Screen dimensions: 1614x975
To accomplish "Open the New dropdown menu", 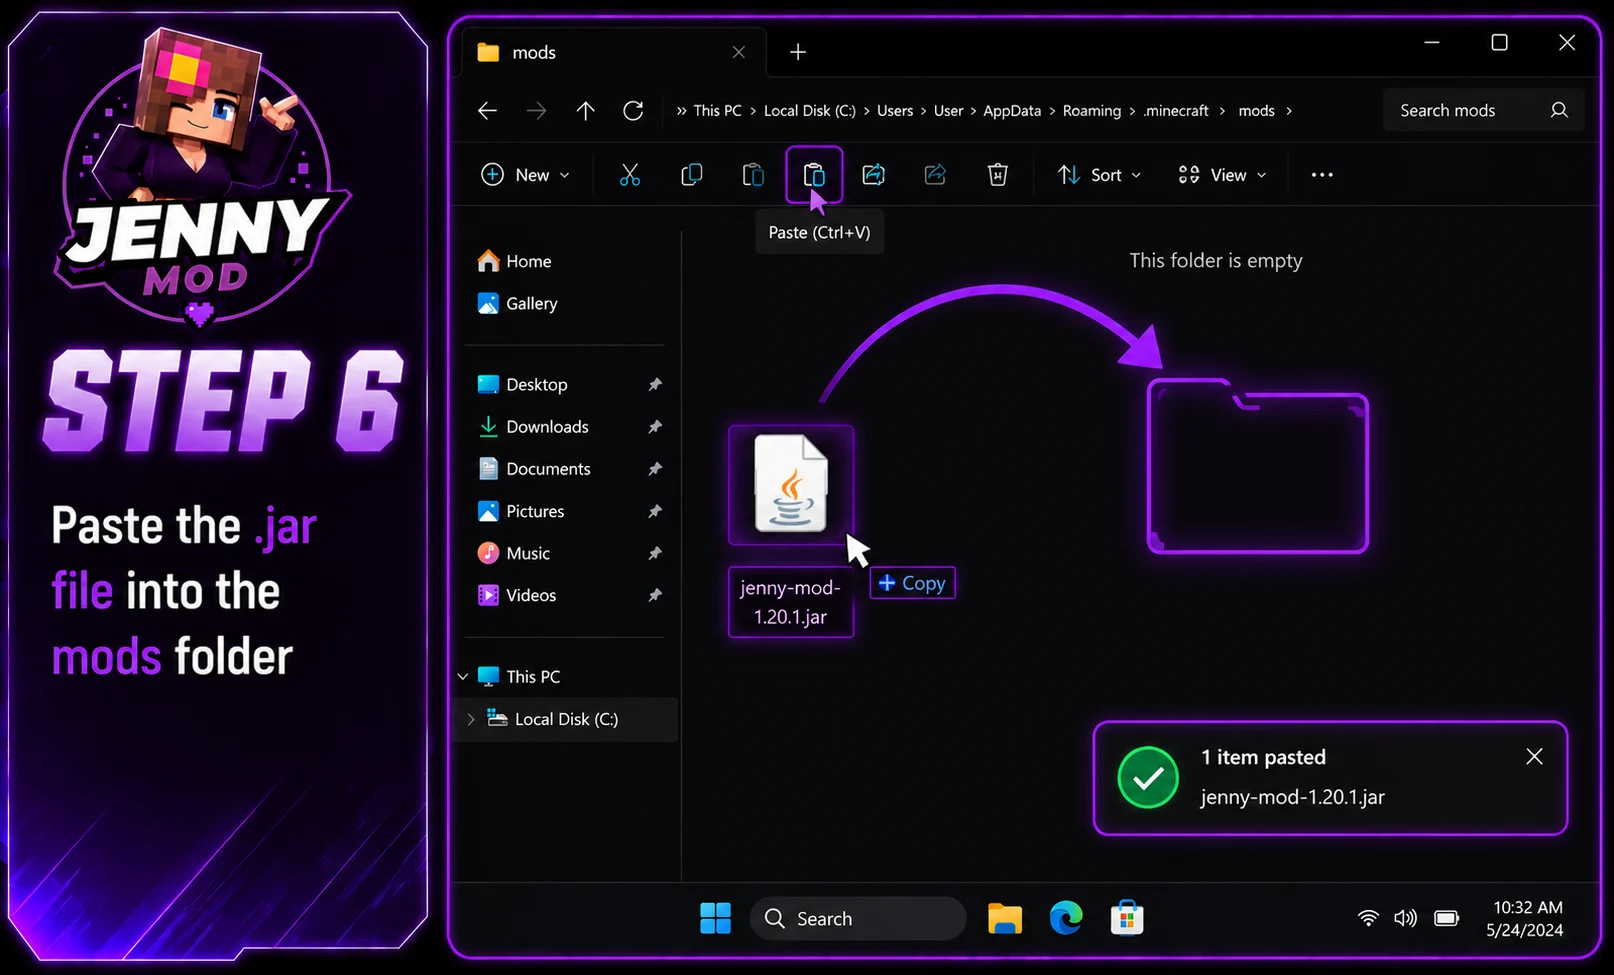I will (526, 175).
